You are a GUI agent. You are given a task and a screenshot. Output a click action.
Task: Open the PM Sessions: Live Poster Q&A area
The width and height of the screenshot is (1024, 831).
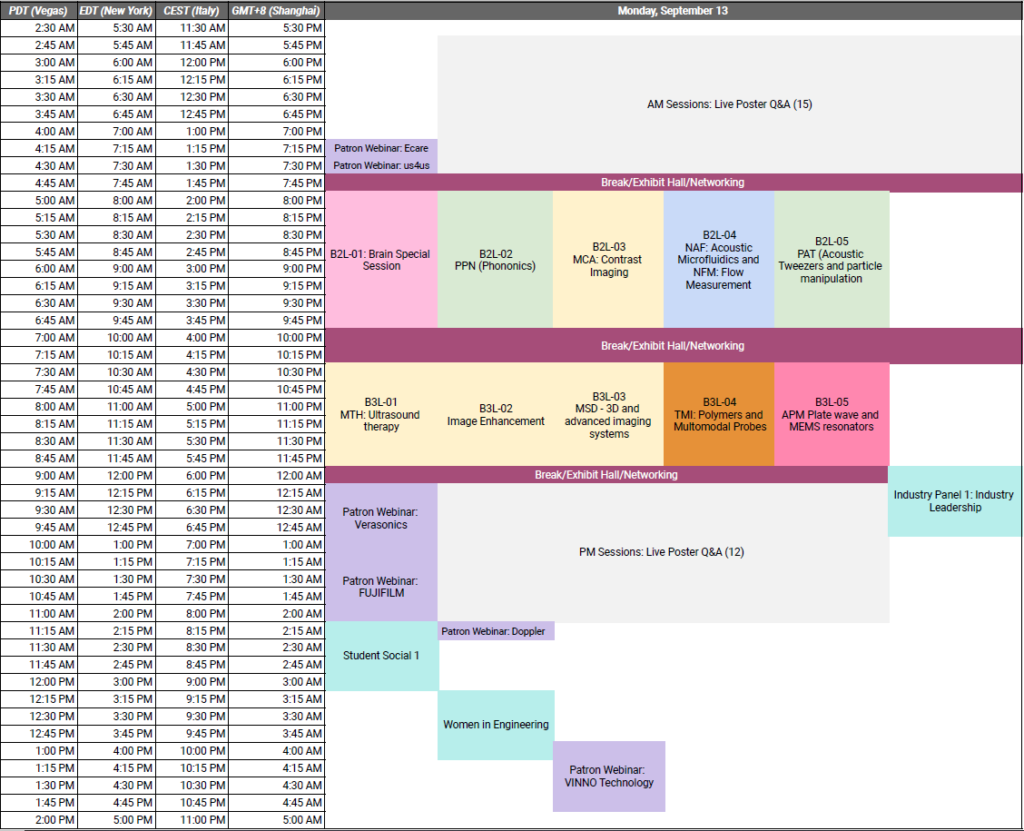point(660,551)
